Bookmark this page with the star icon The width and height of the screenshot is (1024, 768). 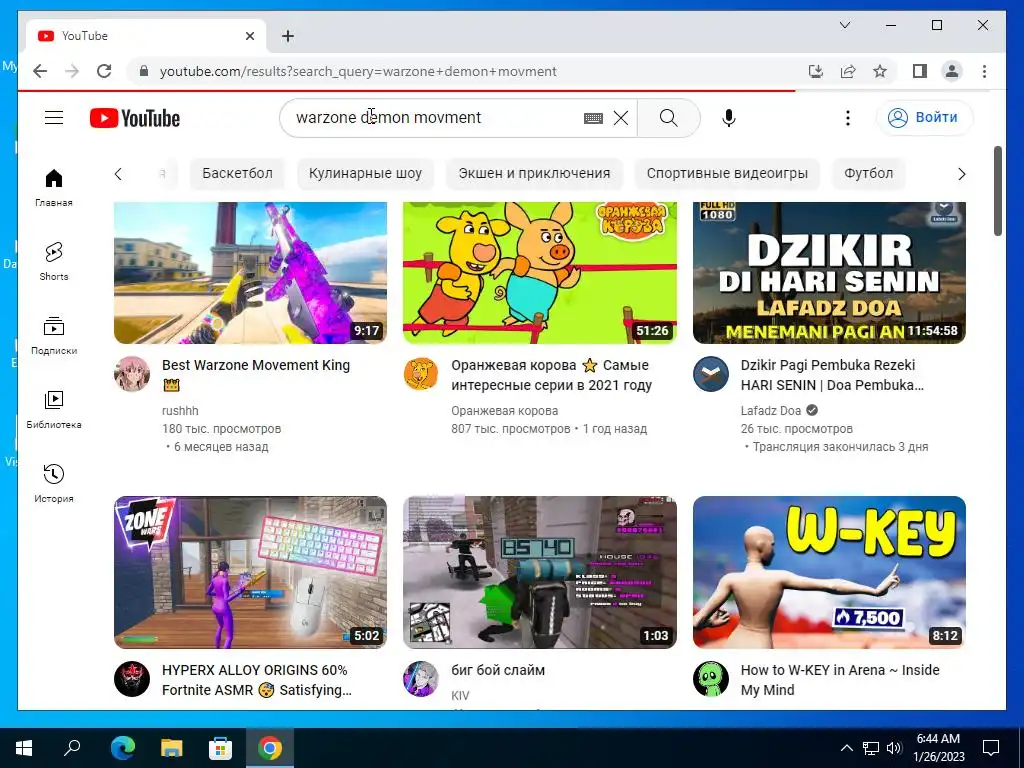click(x=880, y=71)
